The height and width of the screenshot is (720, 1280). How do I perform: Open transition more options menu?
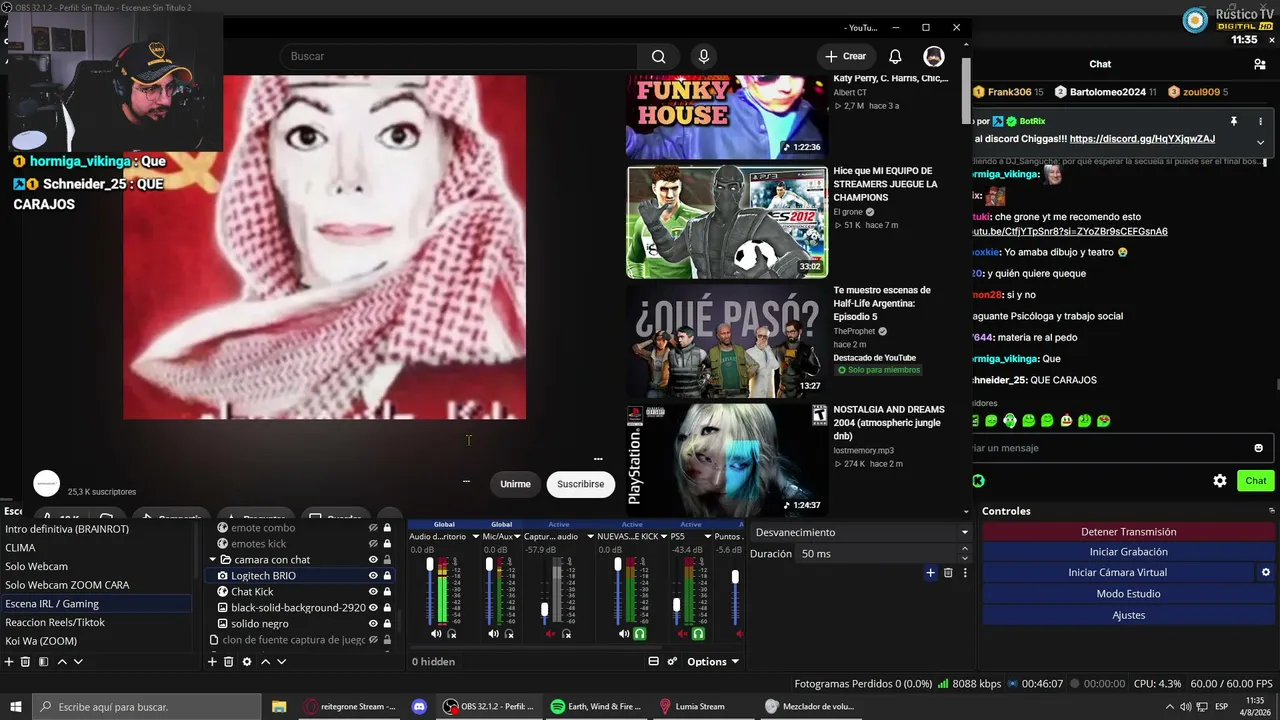coord(965,573)
